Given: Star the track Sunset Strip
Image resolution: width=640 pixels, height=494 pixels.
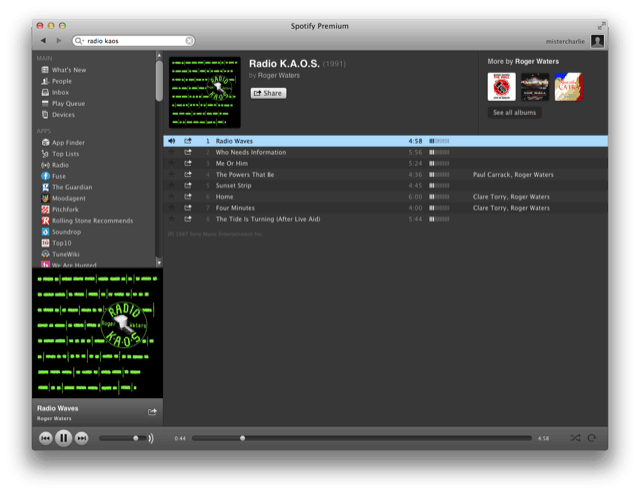Looking at the screenshot, I should [171, 185].
